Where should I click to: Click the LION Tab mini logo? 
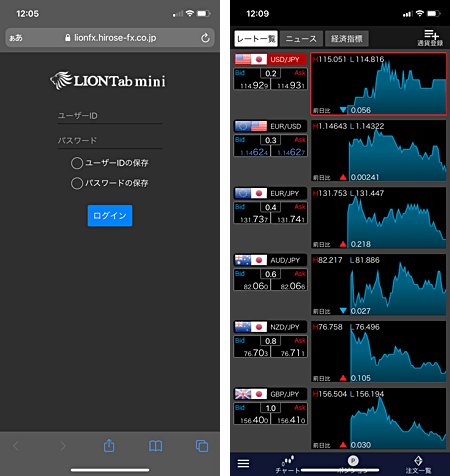[x=108, y=81]
